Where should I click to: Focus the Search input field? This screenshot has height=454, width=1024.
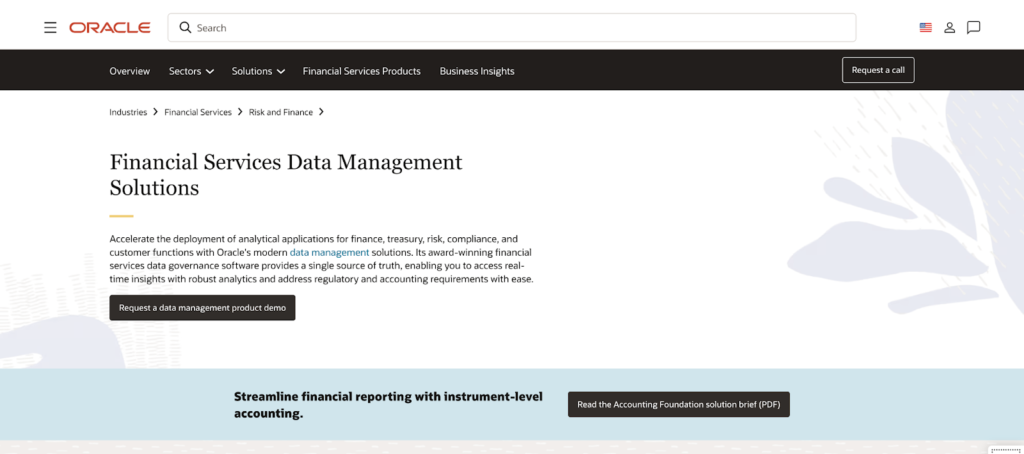[x=511, y=27]
